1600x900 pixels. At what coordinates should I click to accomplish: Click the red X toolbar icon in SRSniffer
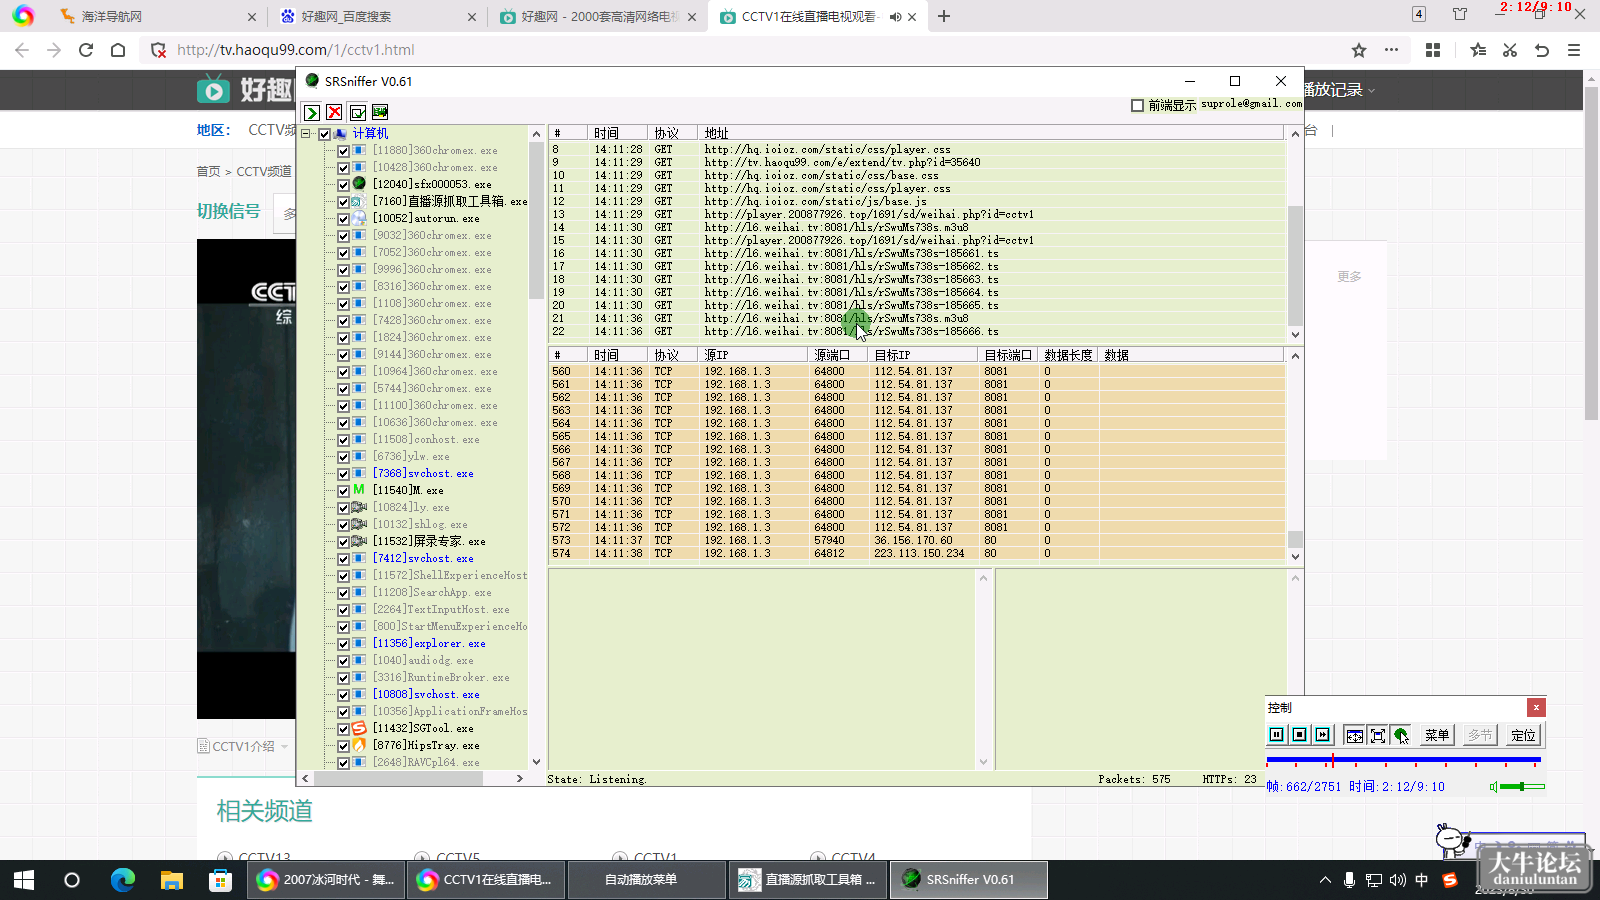pos(334,113)
